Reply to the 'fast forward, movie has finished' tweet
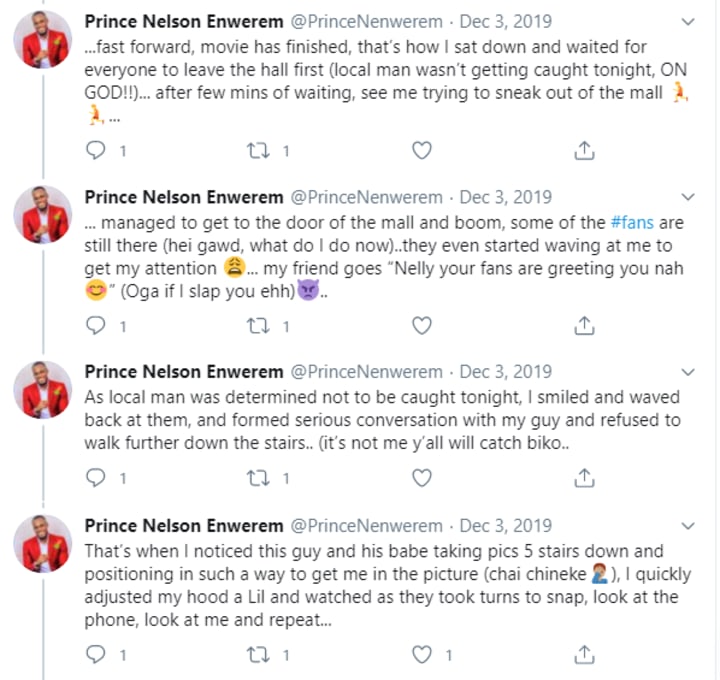Screen dimensions: 720x680 [x=97, y=151]
